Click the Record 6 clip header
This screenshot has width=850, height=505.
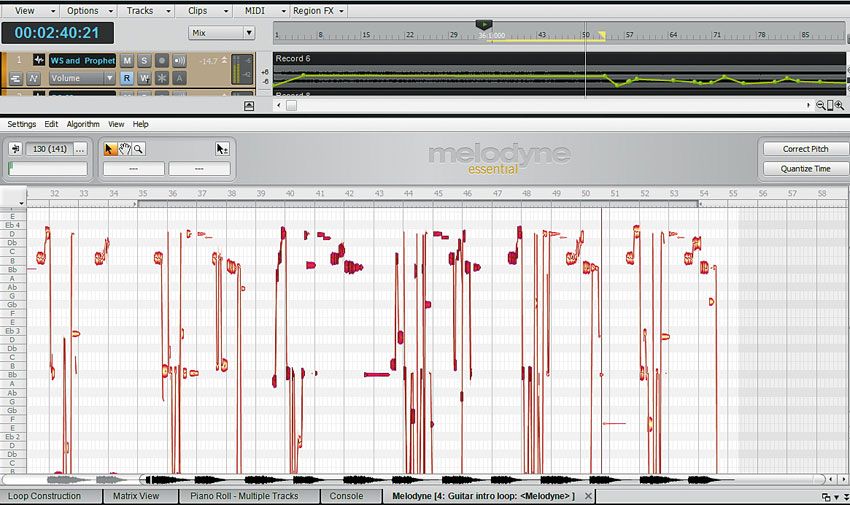click(559, 59)
